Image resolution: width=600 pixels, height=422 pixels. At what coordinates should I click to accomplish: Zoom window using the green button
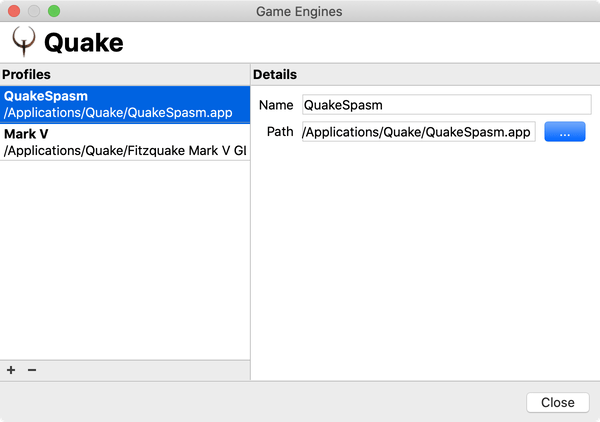(x=54, y=11)
